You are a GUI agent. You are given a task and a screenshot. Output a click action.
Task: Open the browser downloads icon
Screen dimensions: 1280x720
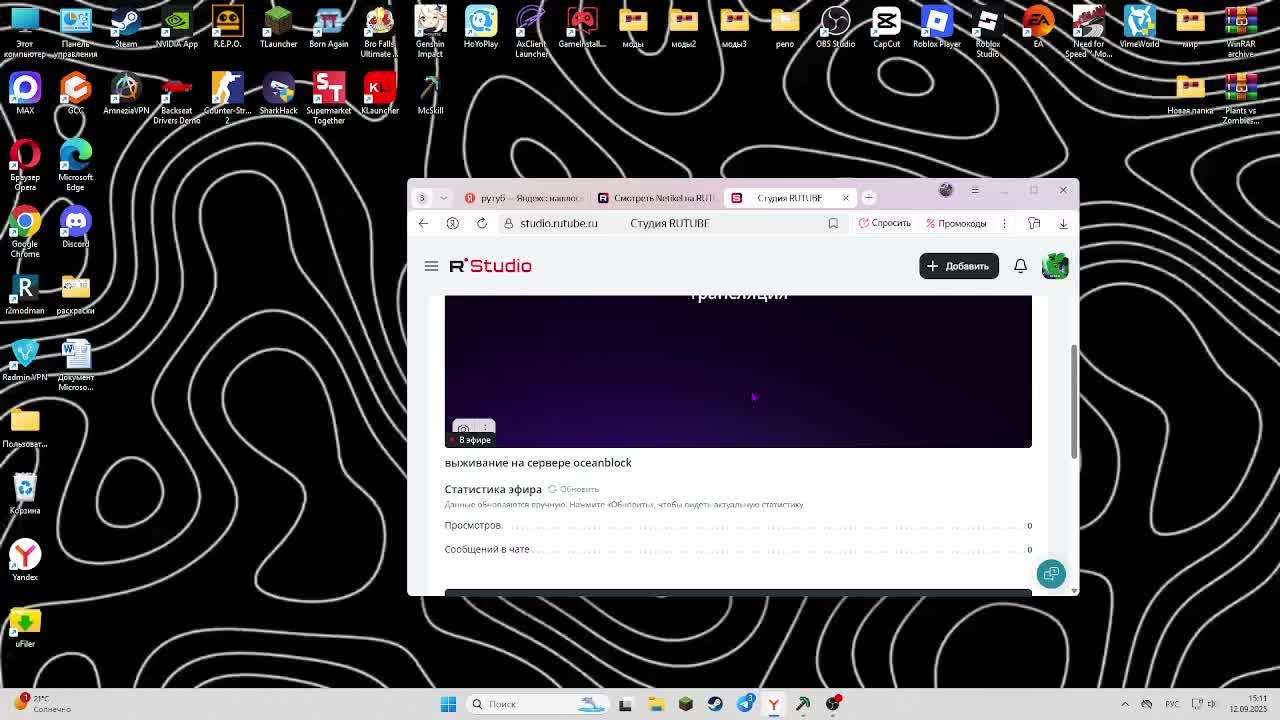1063,223
